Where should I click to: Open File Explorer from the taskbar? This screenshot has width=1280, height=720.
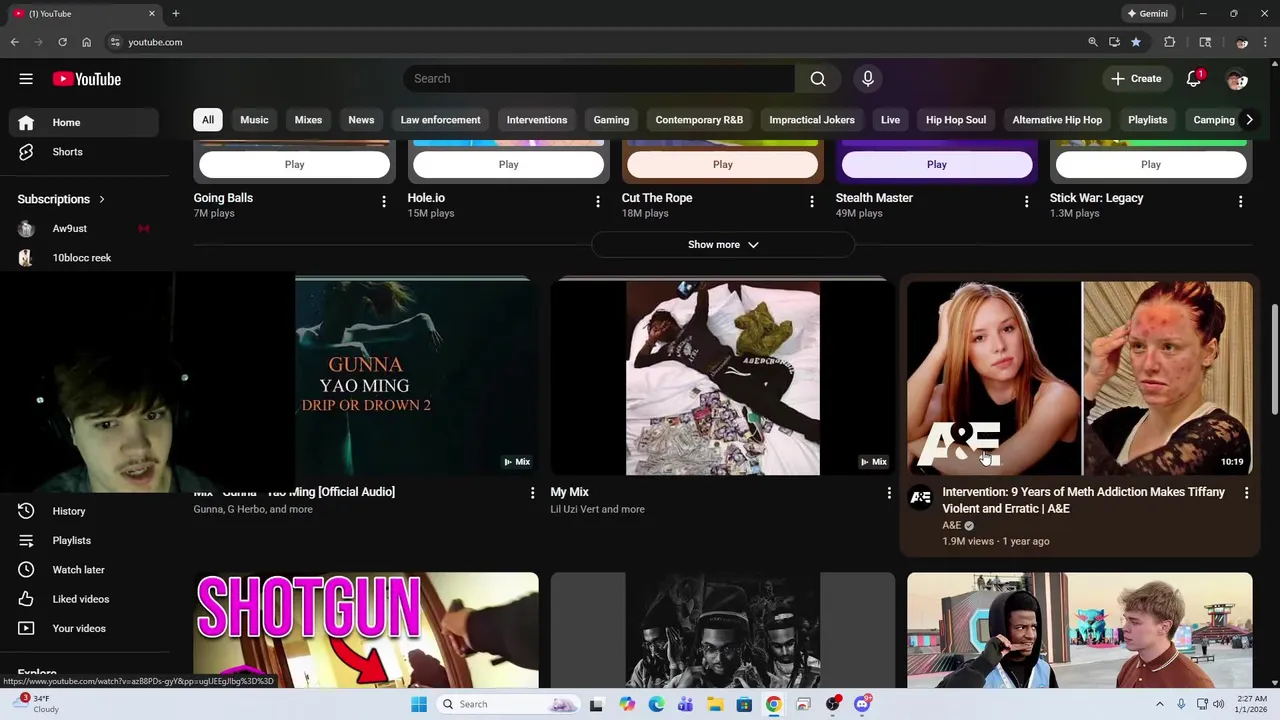click(715, 704)
